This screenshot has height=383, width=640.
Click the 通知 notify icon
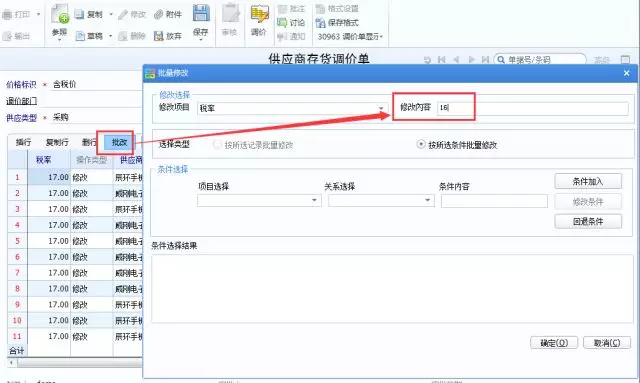[x=282, y=37]
